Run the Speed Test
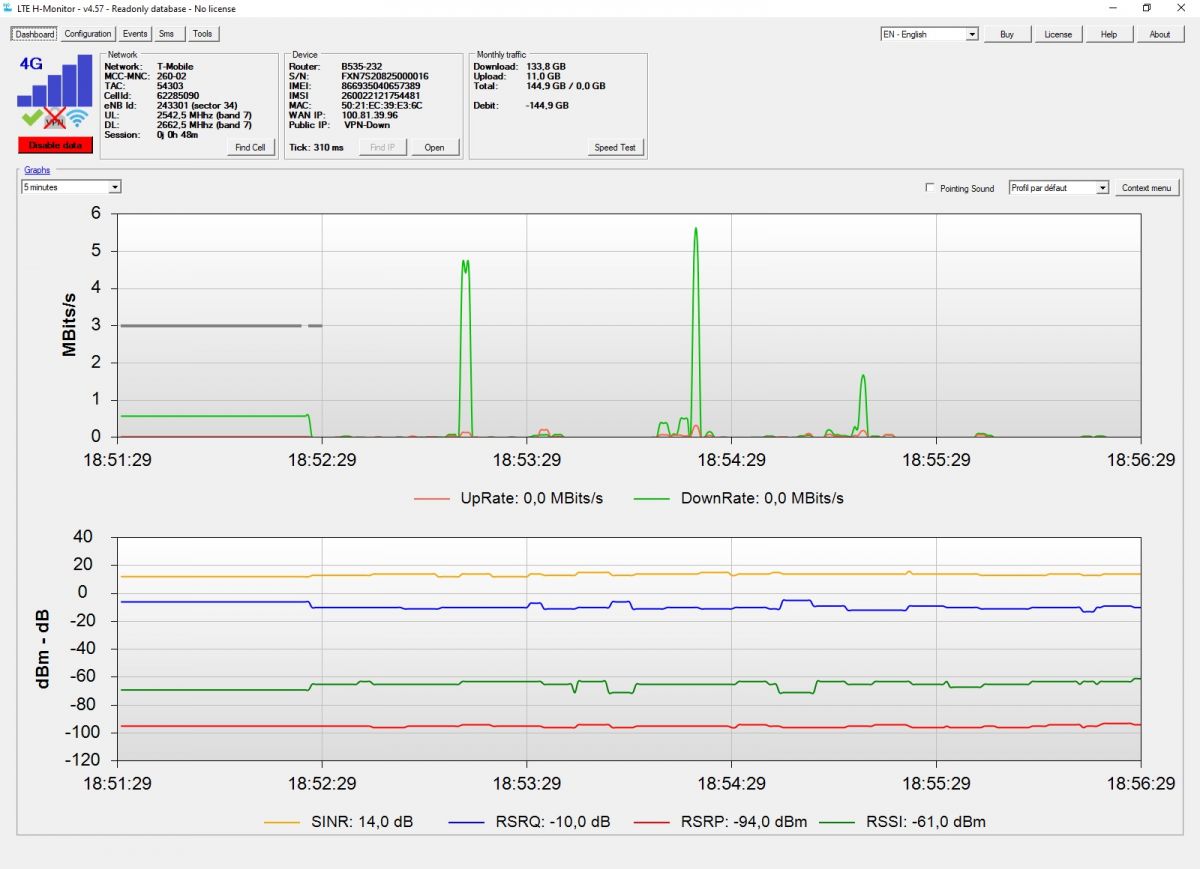 click(x=615, y=147)
